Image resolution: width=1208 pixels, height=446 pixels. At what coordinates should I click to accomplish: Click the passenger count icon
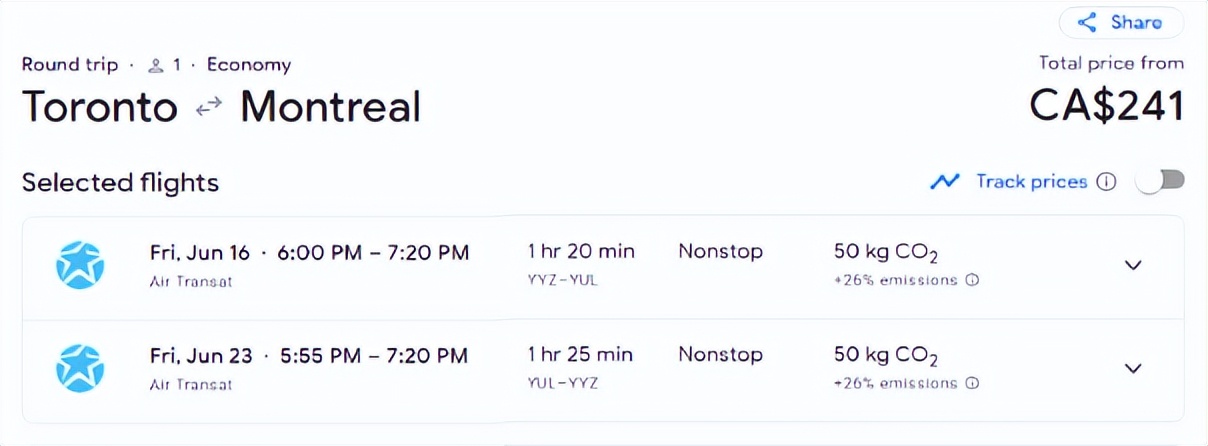click(155, 66)
